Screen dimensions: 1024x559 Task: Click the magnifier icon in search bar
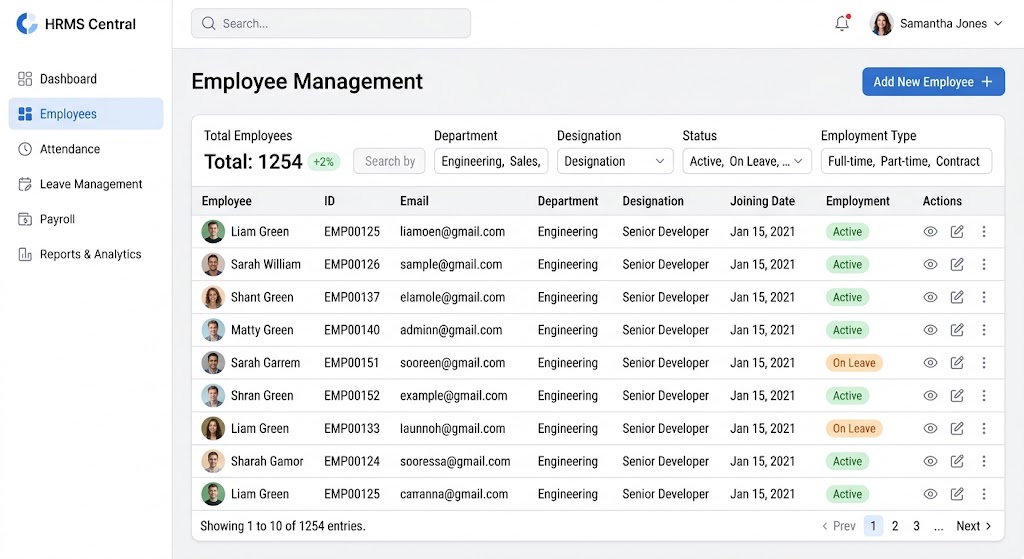point(208,24)
